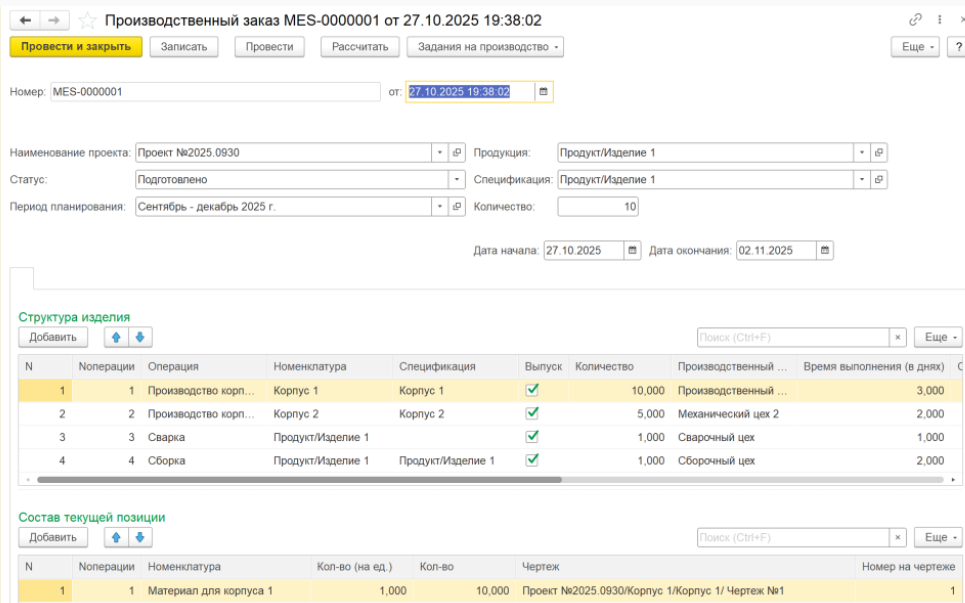Viewport: 965px width, 603px height.
Task: Clear search in Структура изделия
Action: 898,337
